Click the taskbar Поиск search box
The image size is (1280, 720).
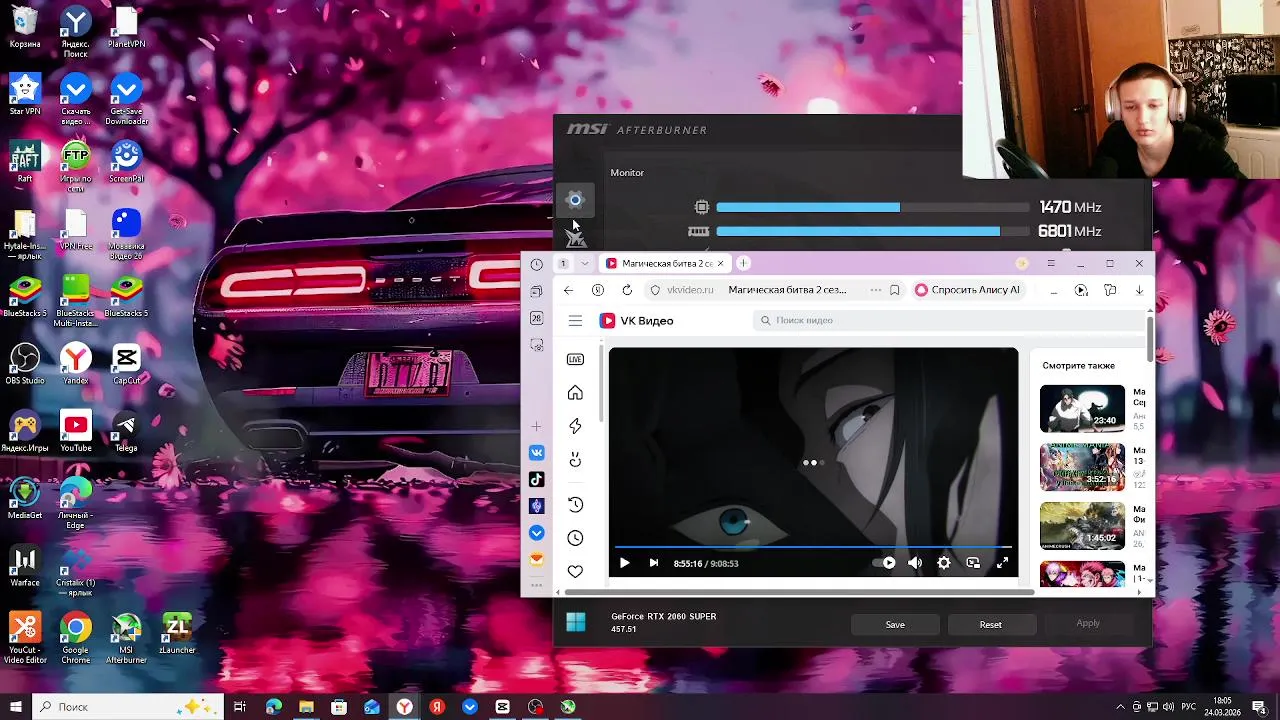click(x=129, y=707)
